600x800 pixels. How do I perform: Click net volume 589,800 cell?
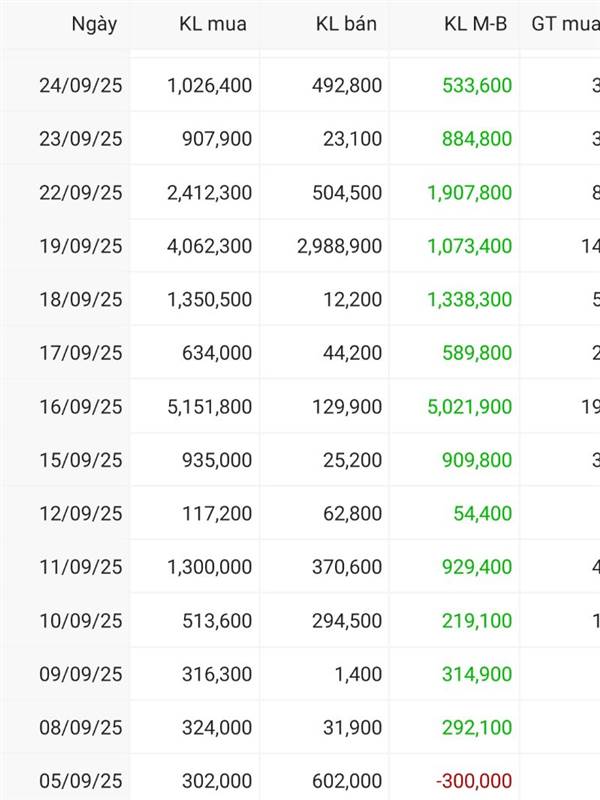(477, 353)
